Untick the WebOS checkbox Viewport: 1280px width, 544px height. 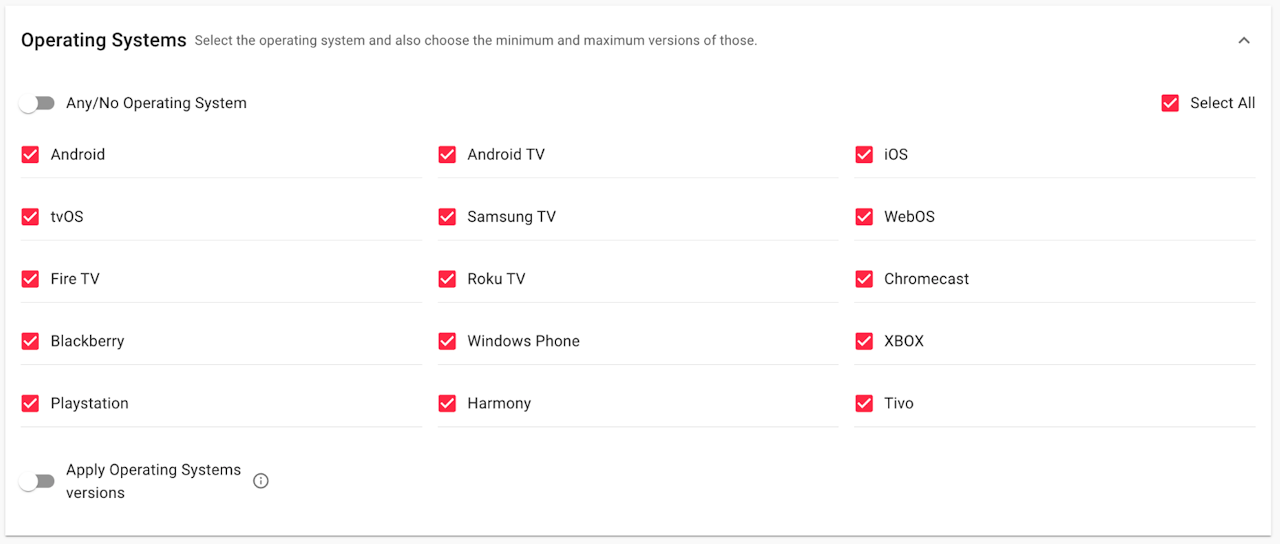(864, 217)
